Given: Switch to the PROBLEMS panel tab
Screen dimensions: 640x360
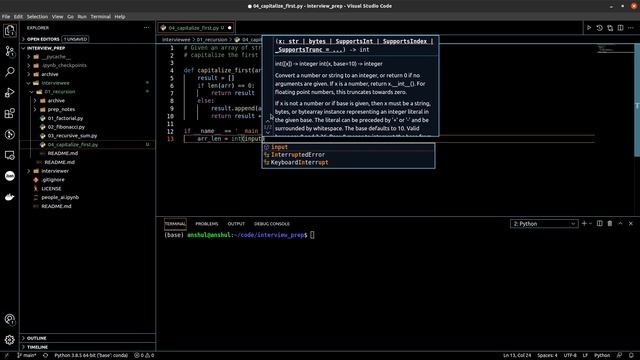Looking at the screenshot, I should coord(207,224).
